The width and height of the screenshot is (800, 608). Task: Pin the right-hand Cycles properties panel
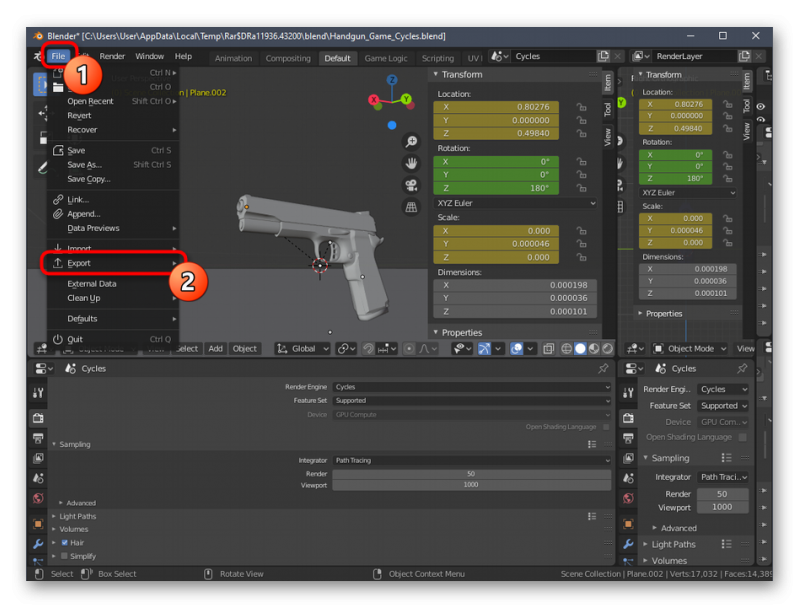pyautogui.click(x=742, y=368)
